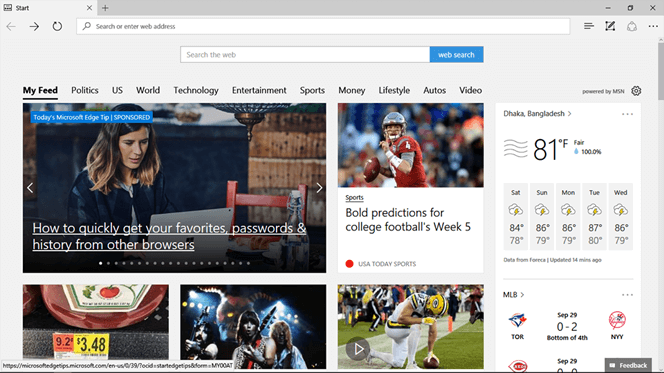Click the Sunday forecast column
Screen dimensions: 664x373
point(542,216)
